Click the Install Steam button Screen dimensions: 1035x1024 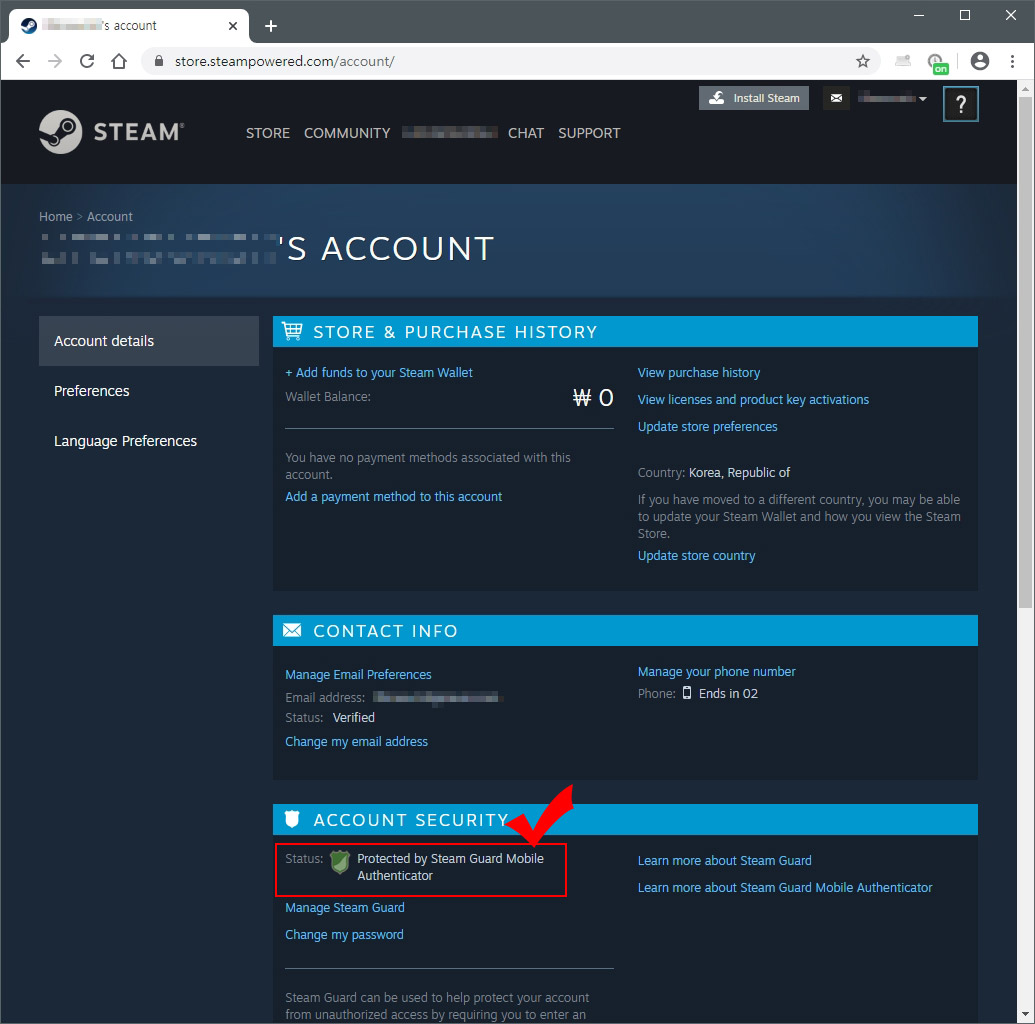(x=754, y=98)
